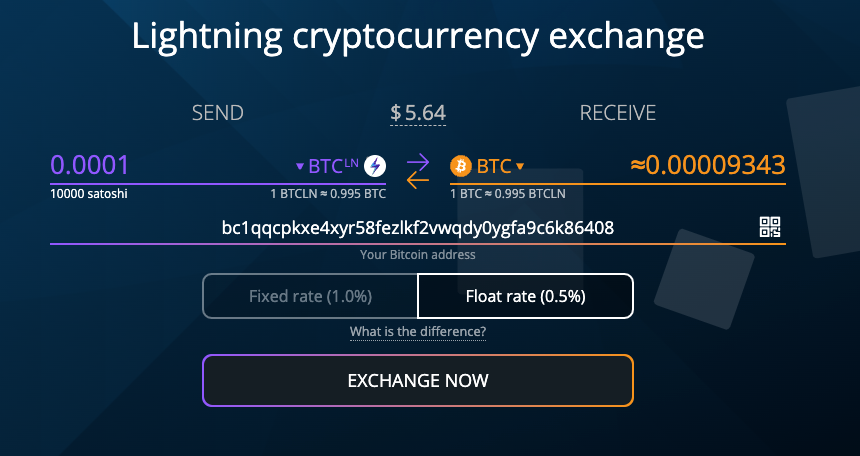
Task: Click the purple triangle before BTCLN
Action: [x=299, y=166]
